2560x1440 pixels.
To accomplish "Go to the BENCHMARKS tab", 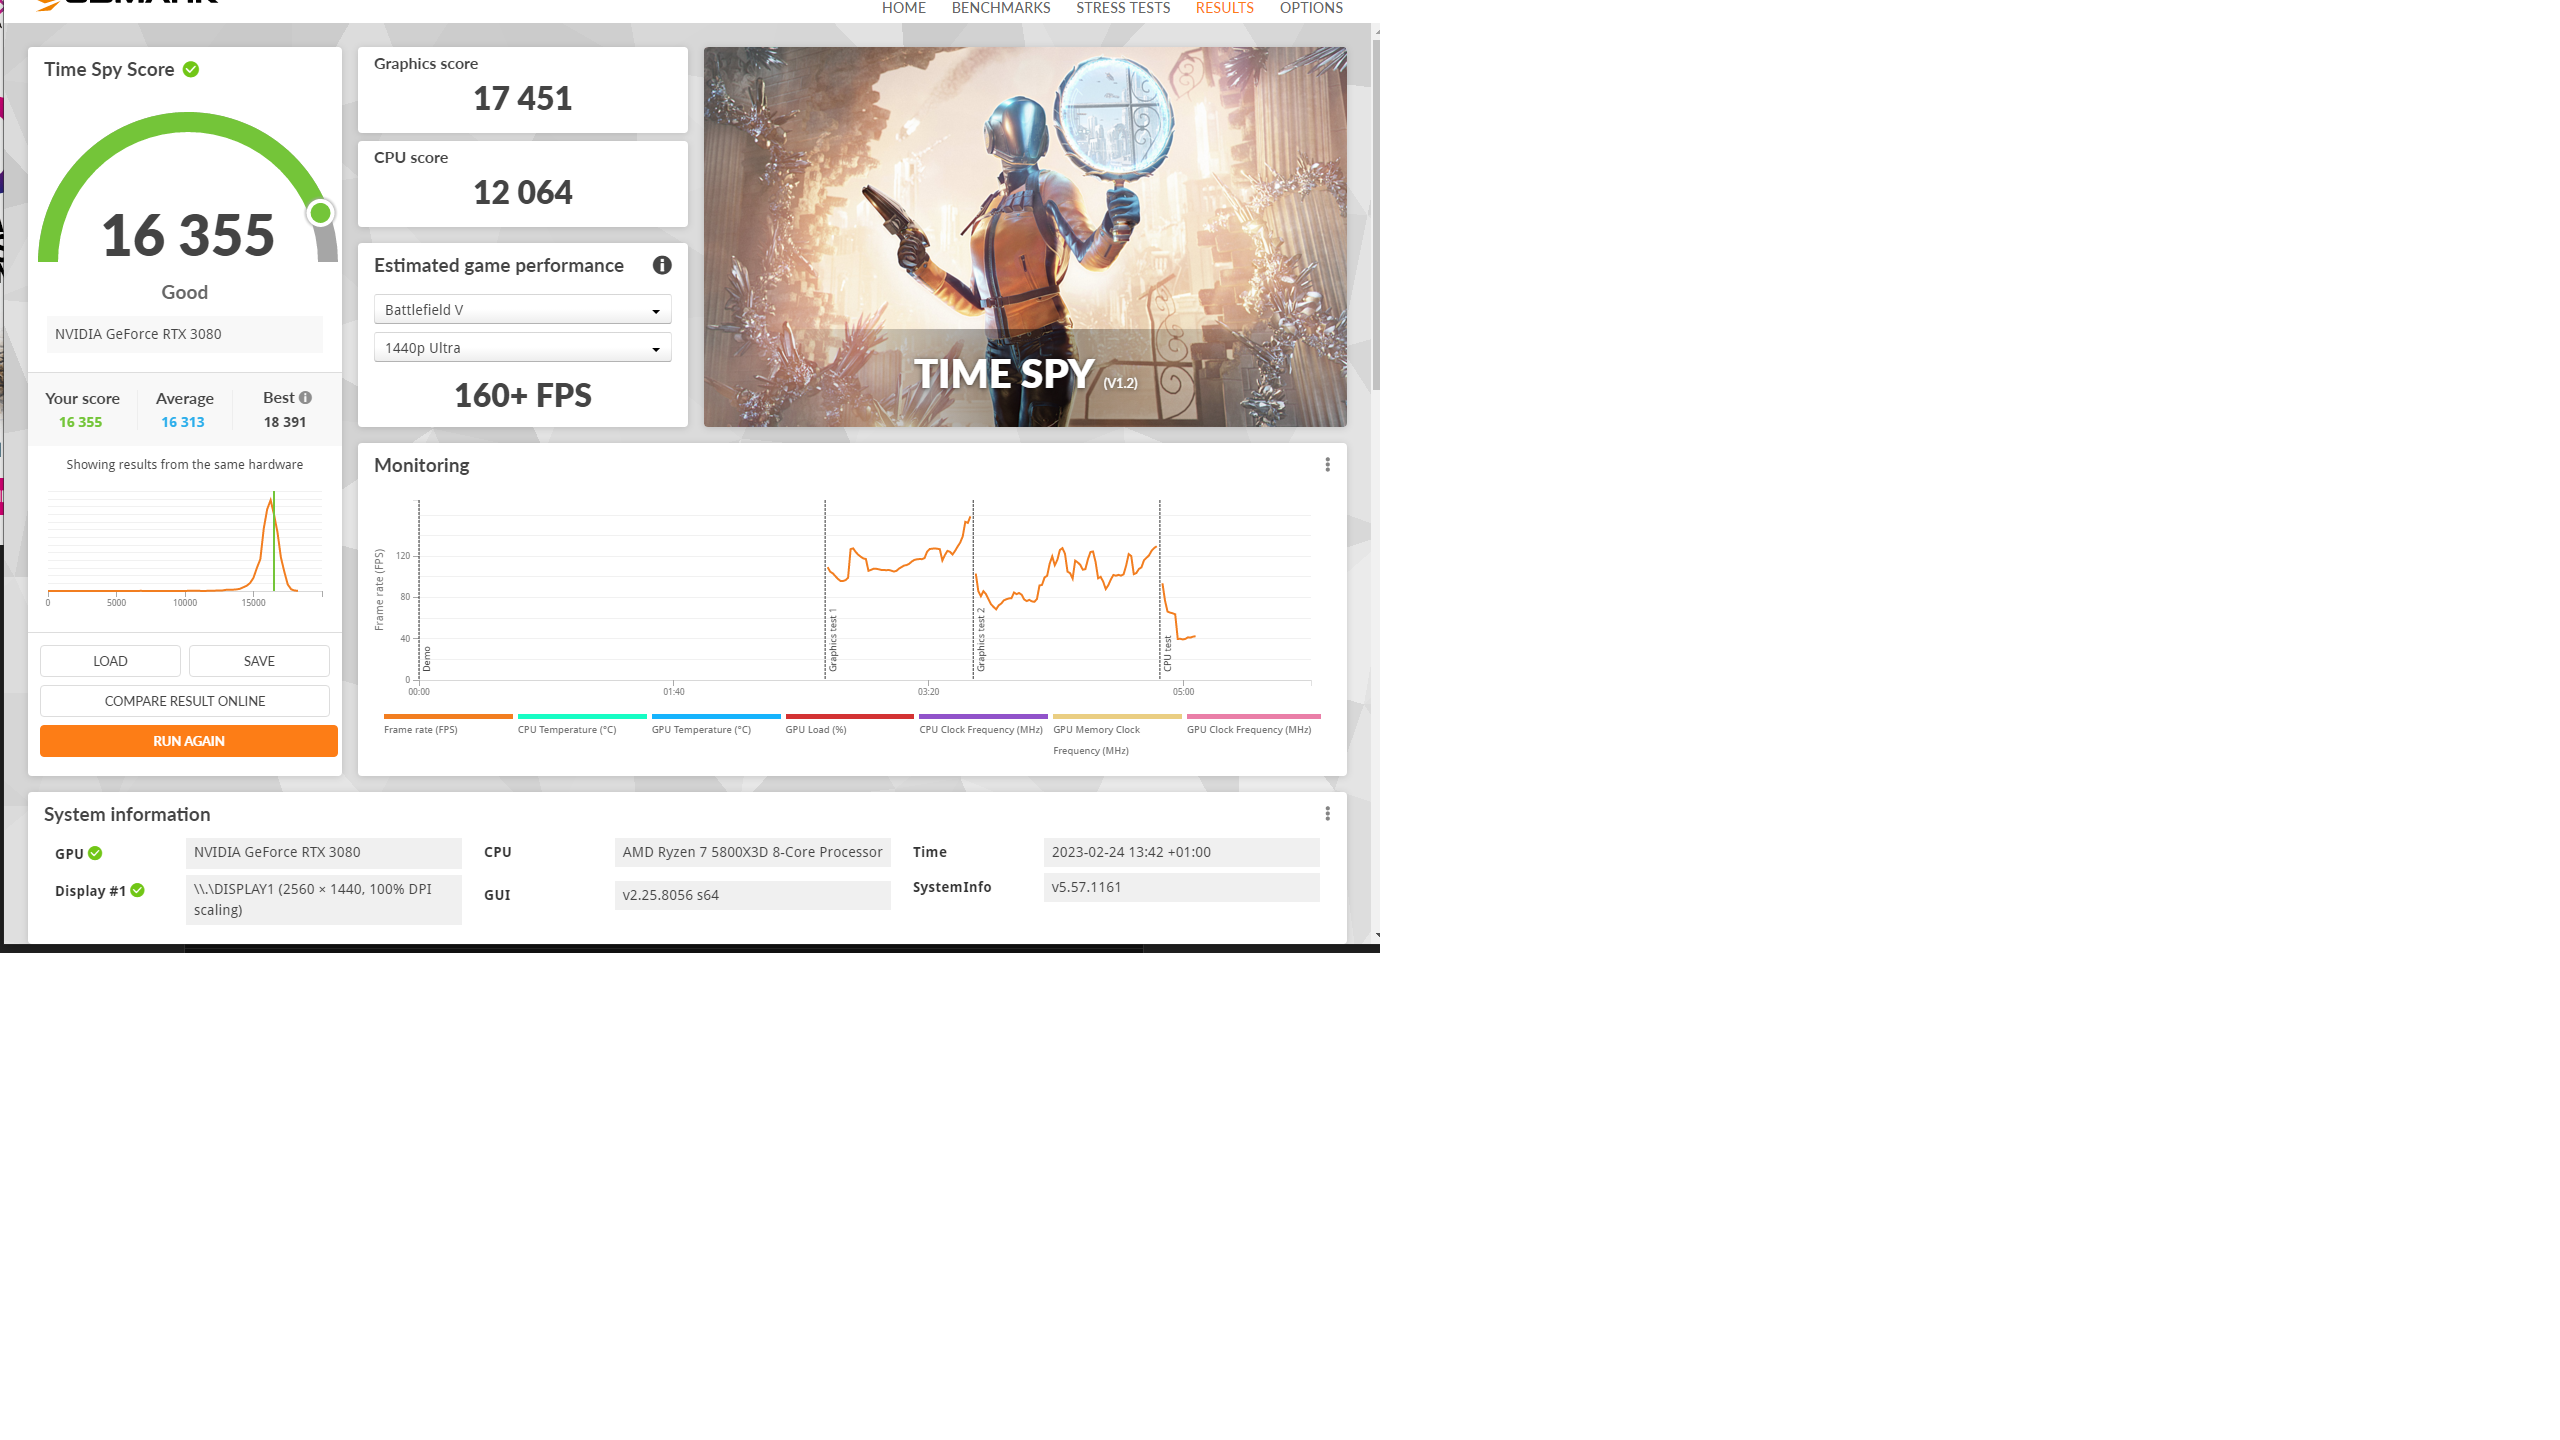I will (1000, 8).
